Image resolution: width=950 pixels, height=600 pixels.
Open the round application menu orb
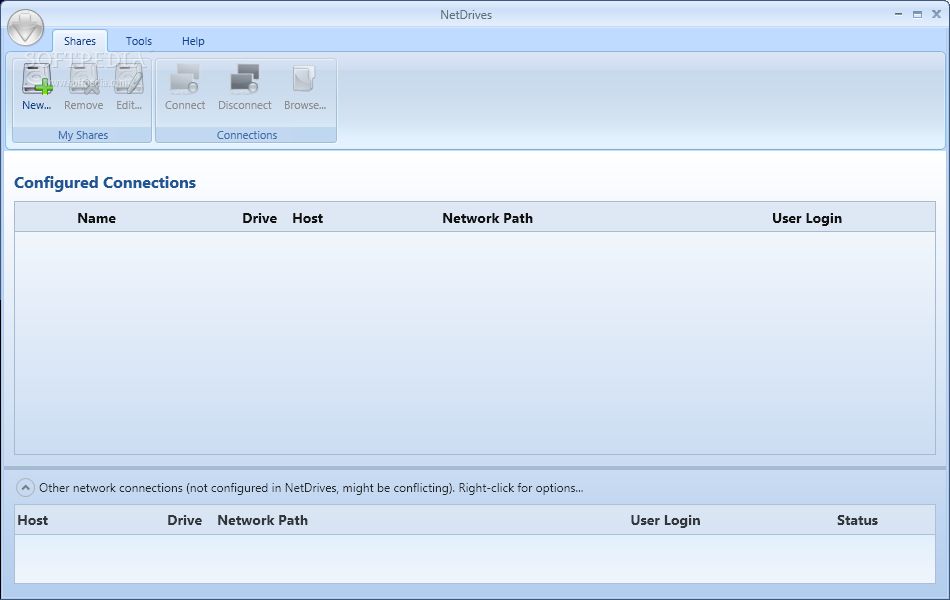tap(25, 27)
